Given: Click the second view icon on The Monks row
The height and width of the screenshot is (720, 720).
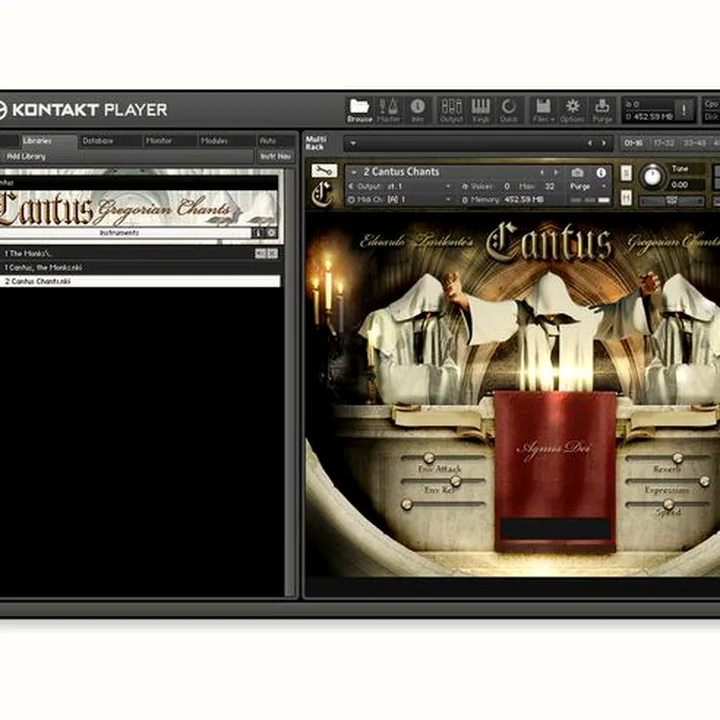Looking at the screenshot, I should point(272,253).
